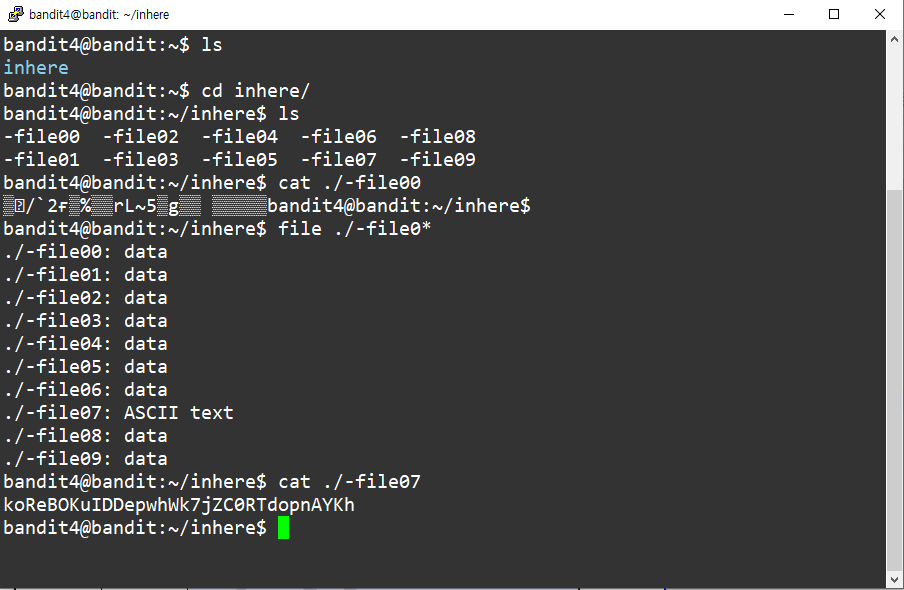Click the blue inhere directory name
904x590 pixels.
pyautogui.click(x=36, y=67)
